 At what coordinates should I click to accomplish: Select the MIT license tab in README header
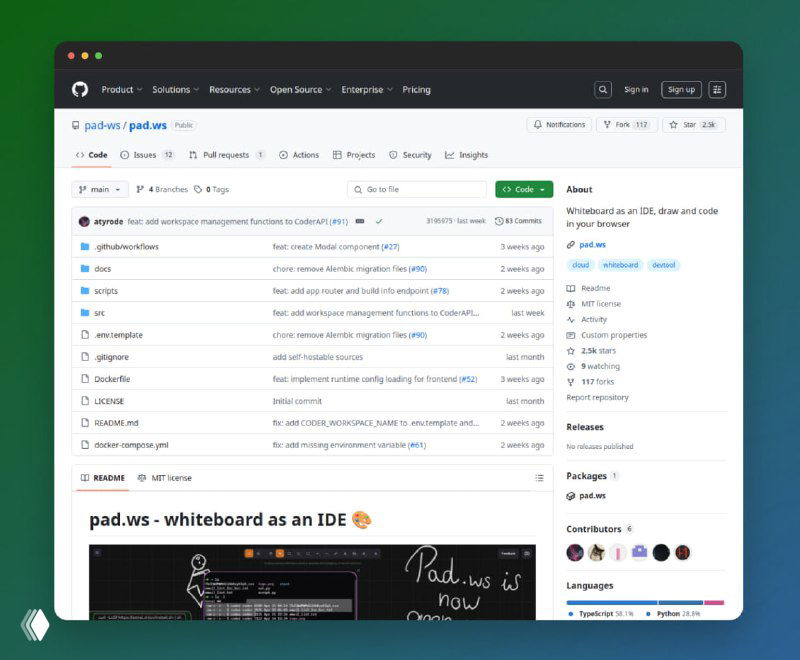[x=167, y=477]
